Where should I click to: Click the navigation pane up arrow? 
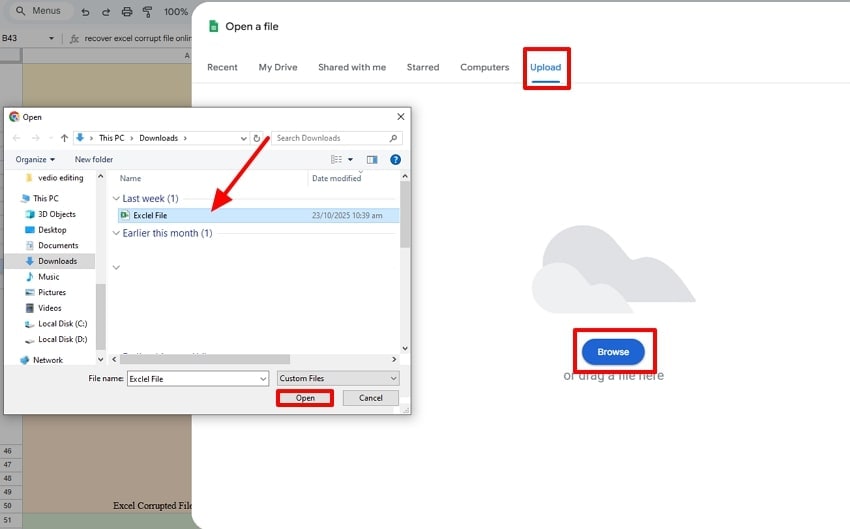coord(101,177)
